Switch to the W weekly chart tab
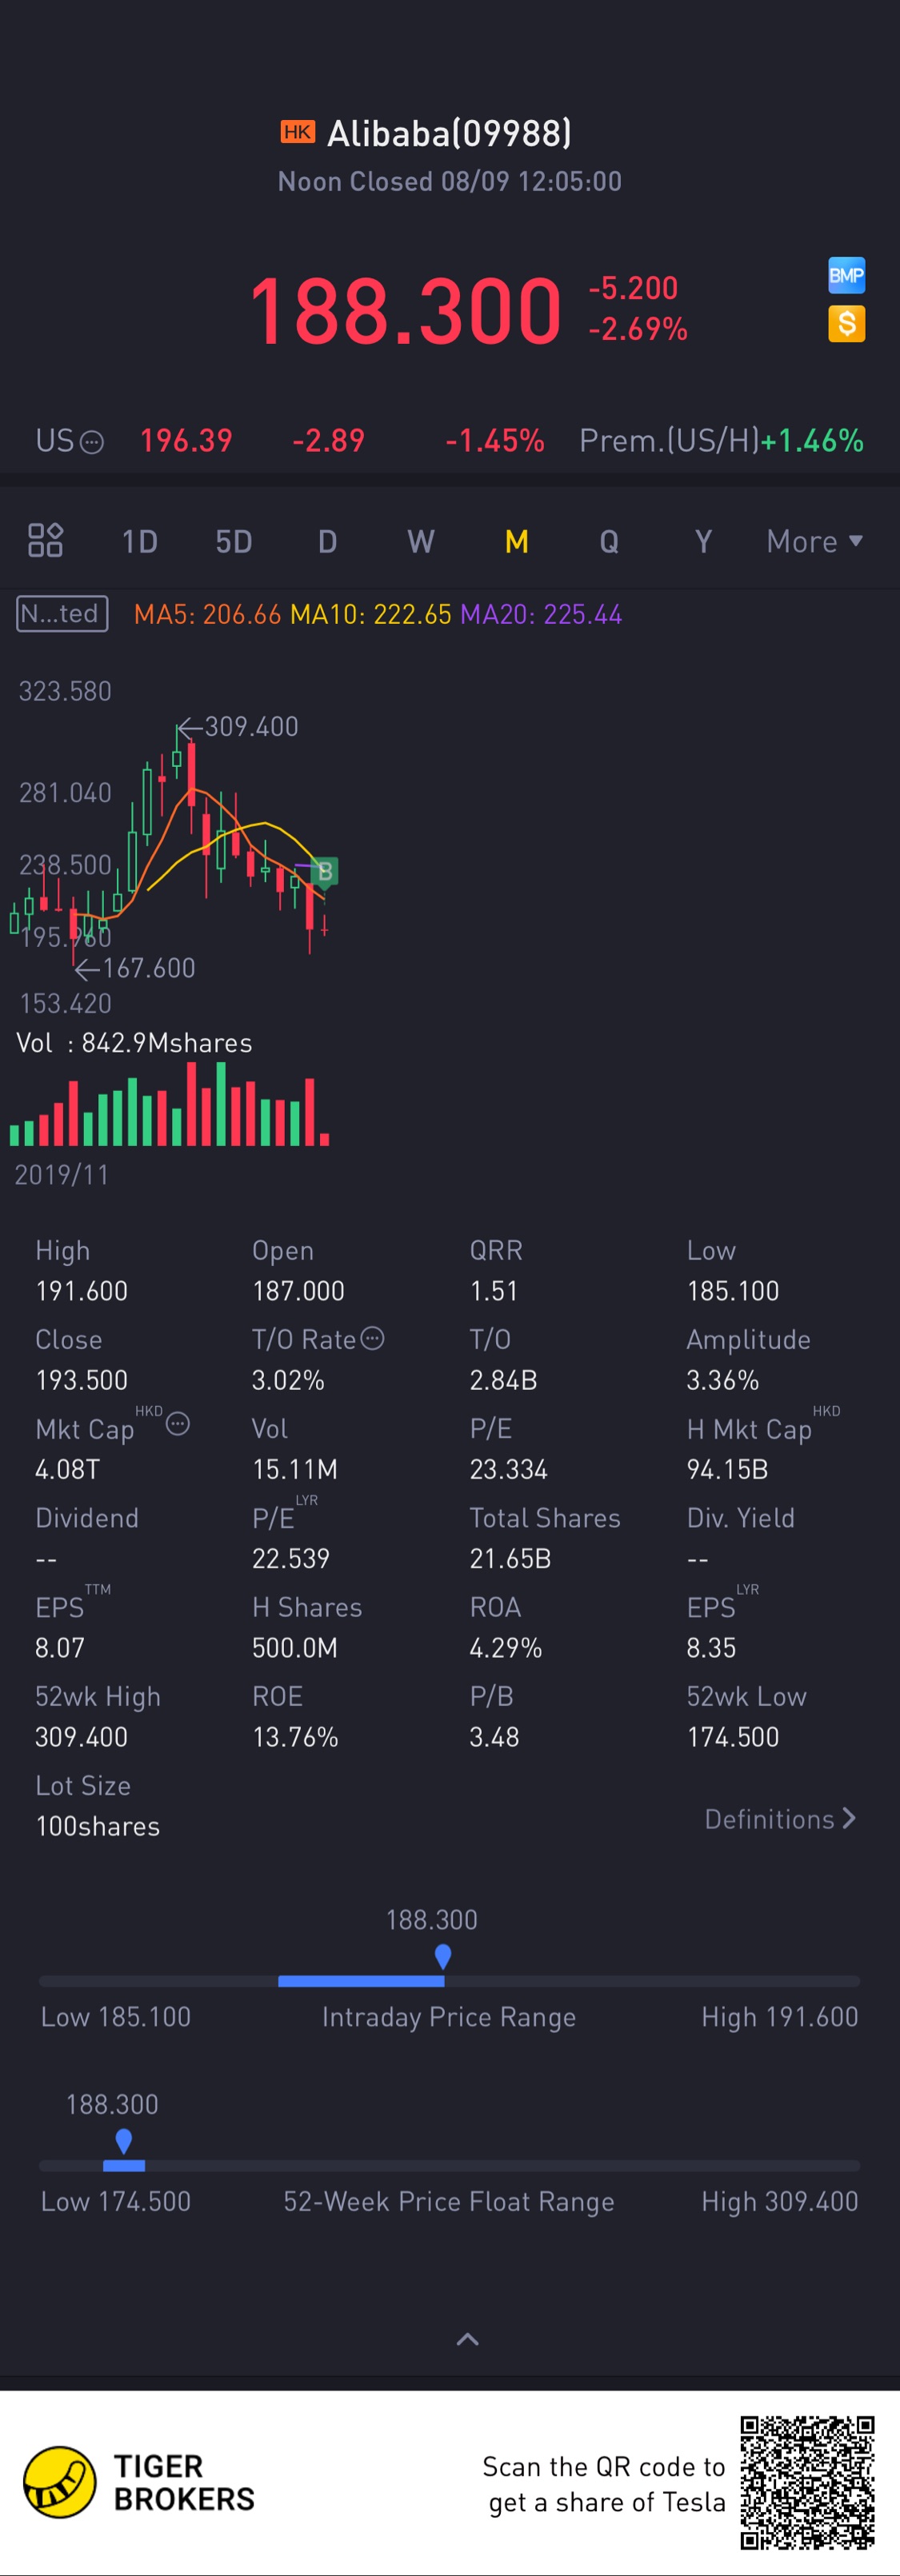 click(x=420, y=541)
